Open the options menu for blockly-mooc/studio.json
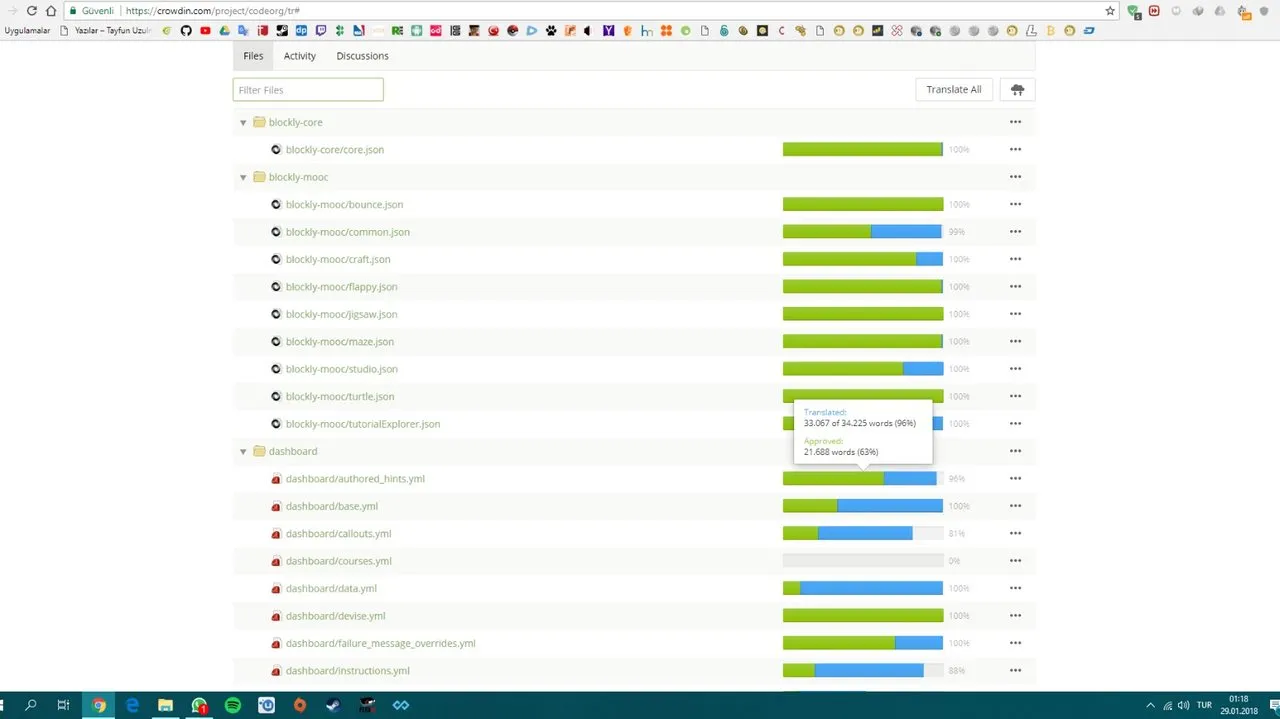Image resolution: width=1280 pixels, height=719 pixels. pos(1015,369)
